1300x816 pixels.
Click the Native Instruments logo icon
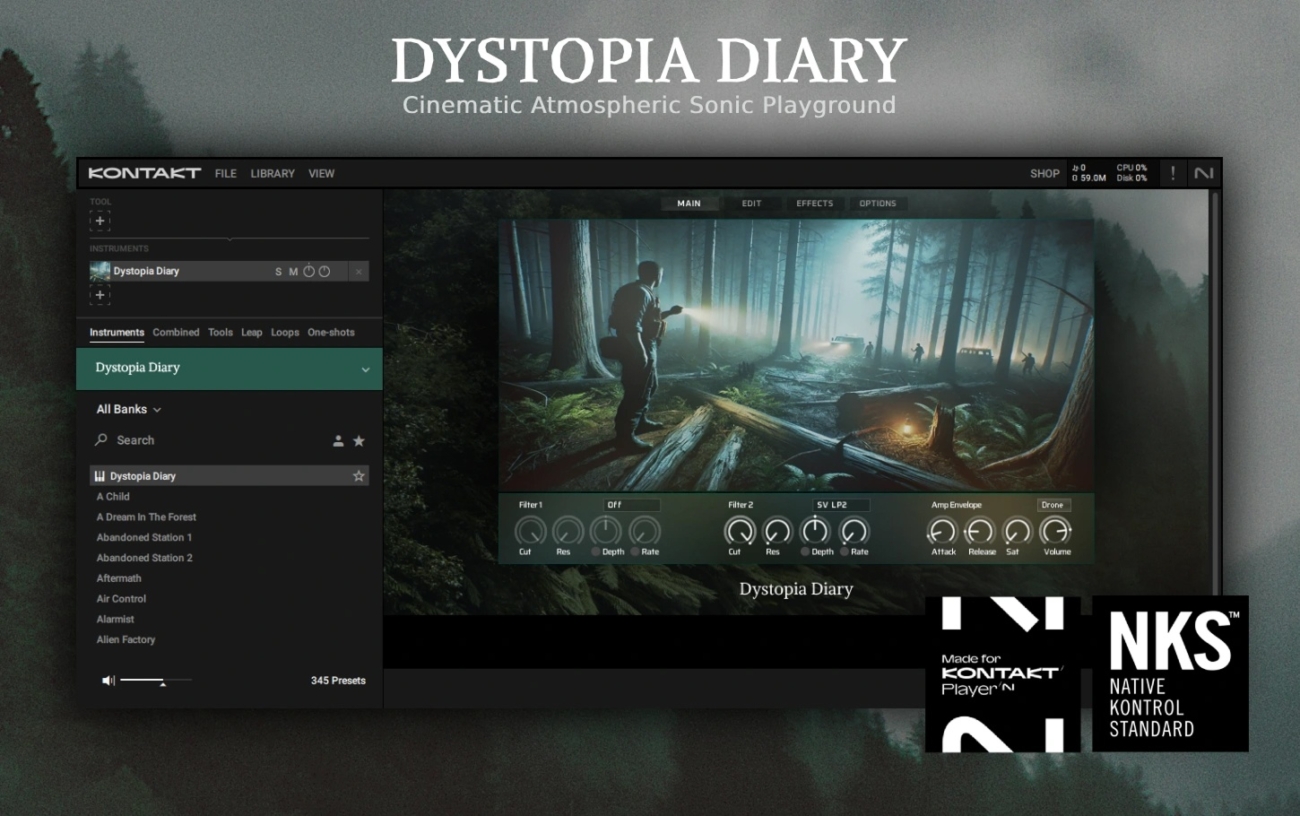1204,174
